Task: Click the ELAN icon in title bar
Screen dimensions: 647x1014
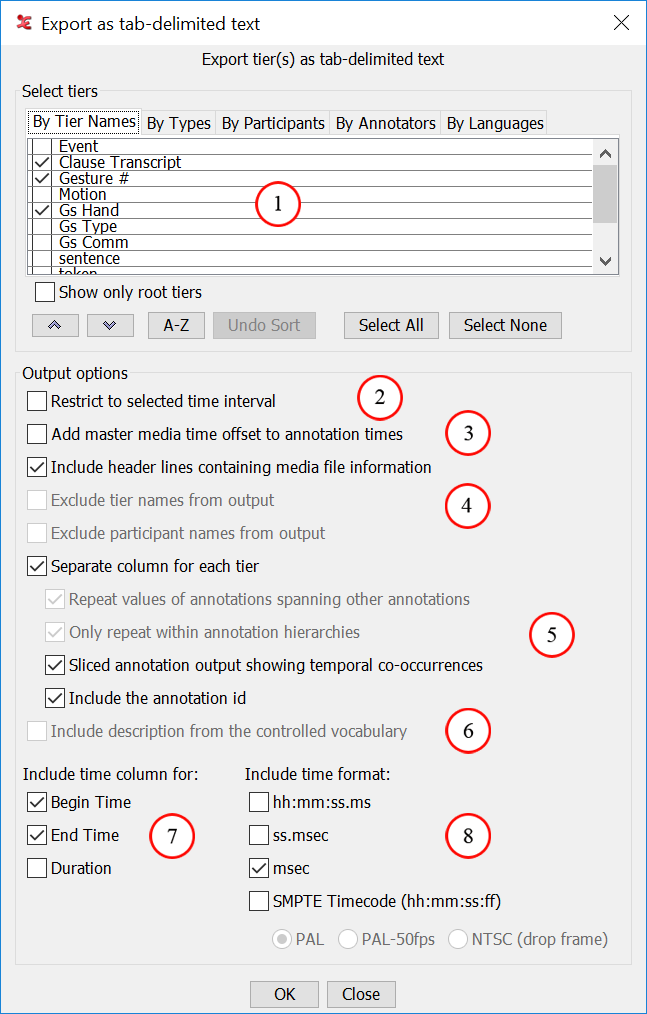Action: 20,22
